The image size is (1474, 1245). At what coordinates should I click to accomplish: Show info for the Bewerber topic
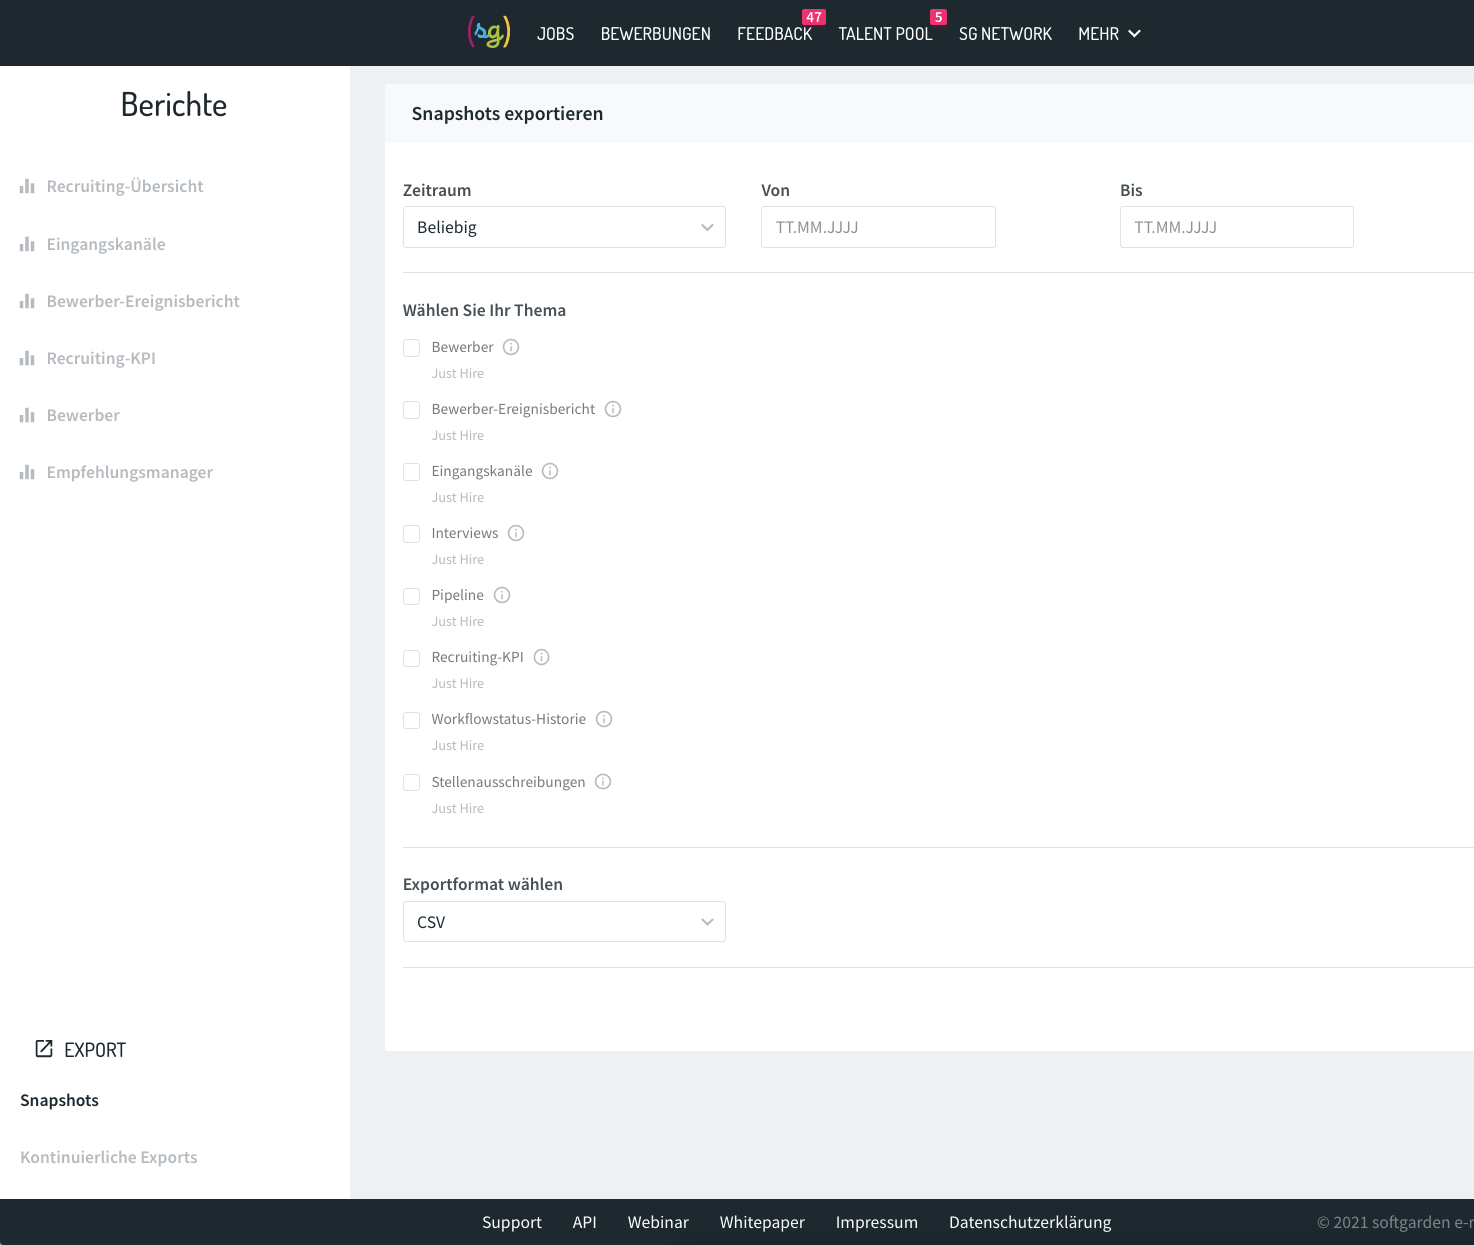[x=511, y=347]
